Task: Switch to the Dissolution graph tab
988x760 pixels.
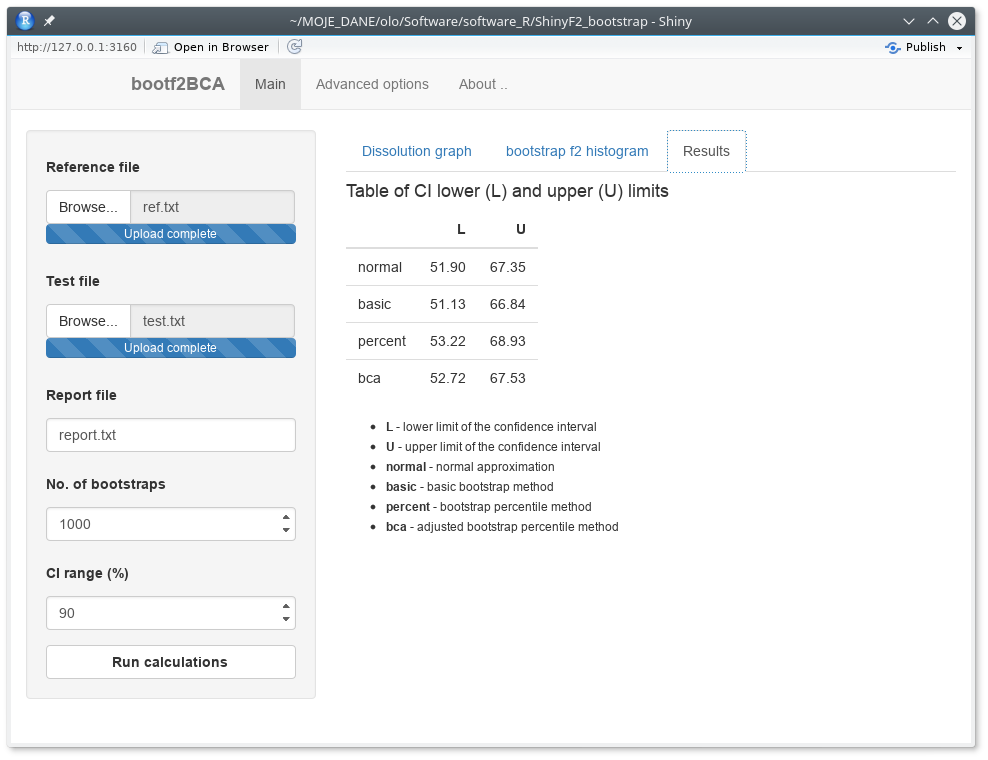Action: coord(416,151)
